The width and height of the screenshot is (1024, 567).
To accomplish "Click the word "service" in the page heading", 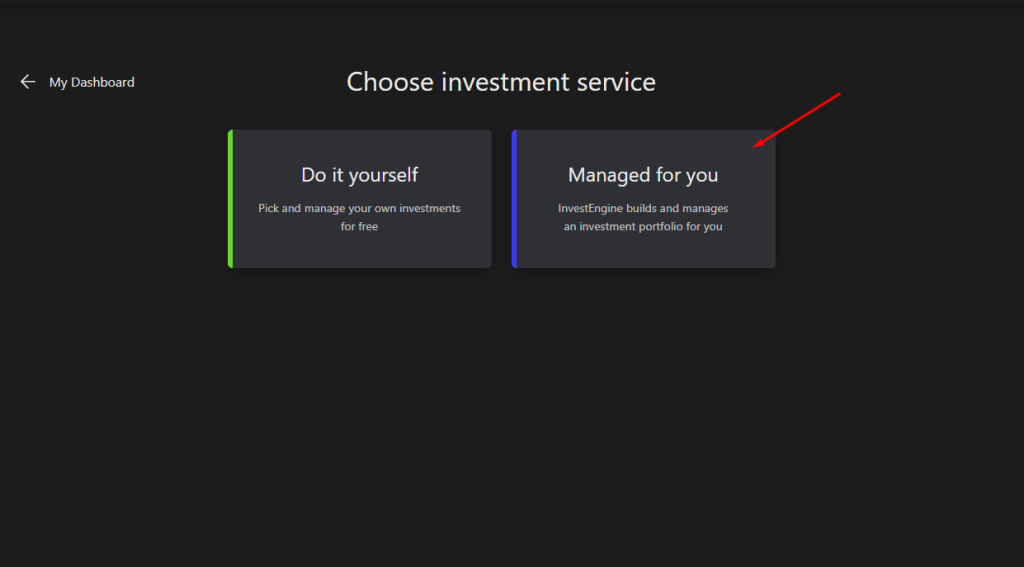I will [x=618, y=82].
